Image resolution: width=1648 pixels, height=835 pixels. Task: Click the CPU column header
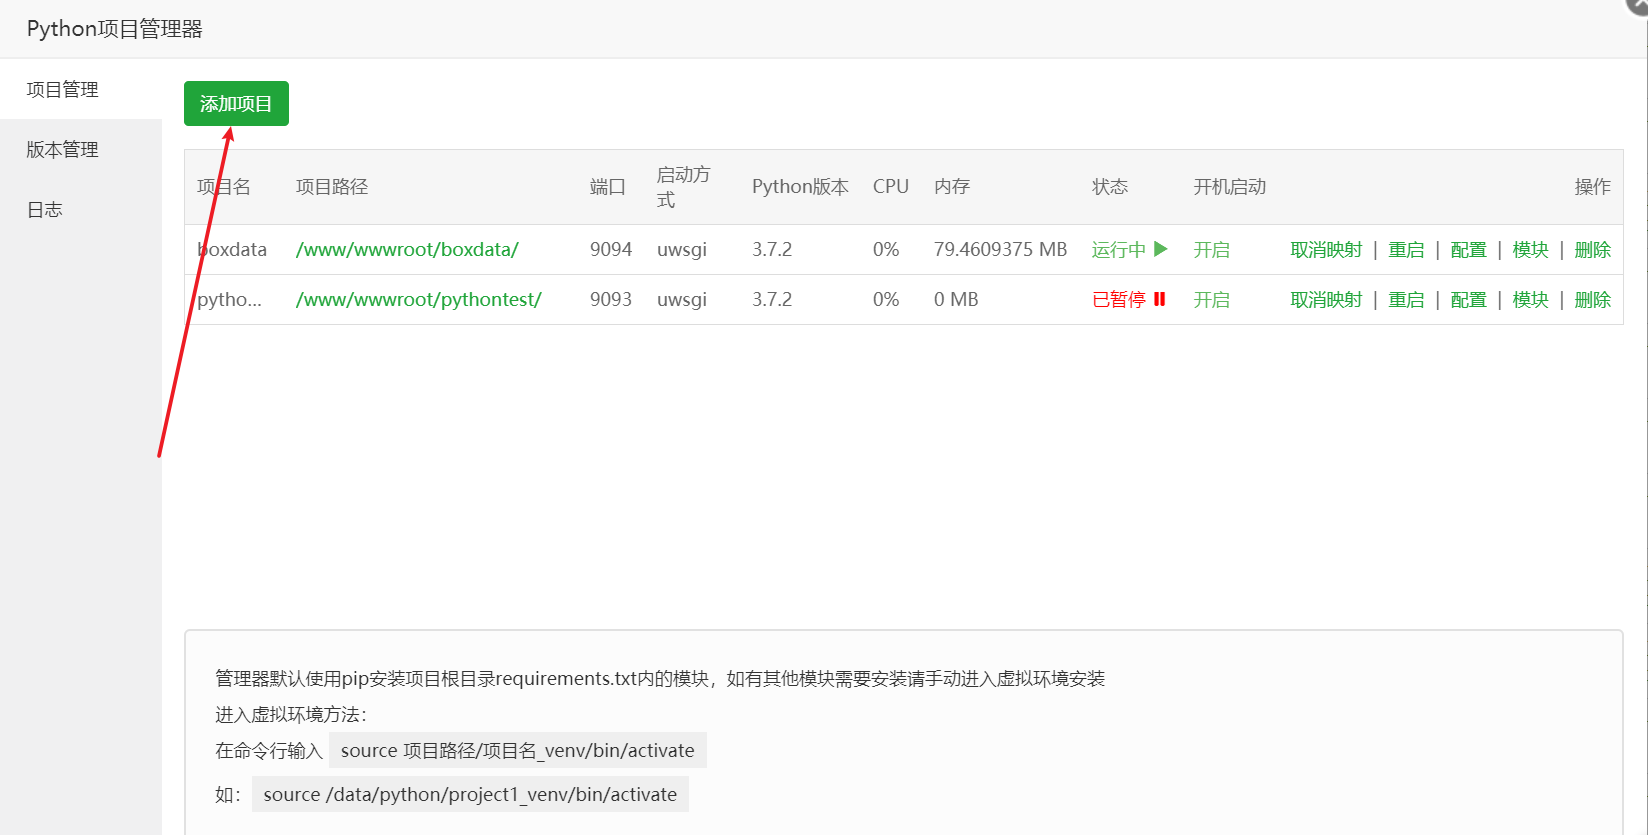891,187
